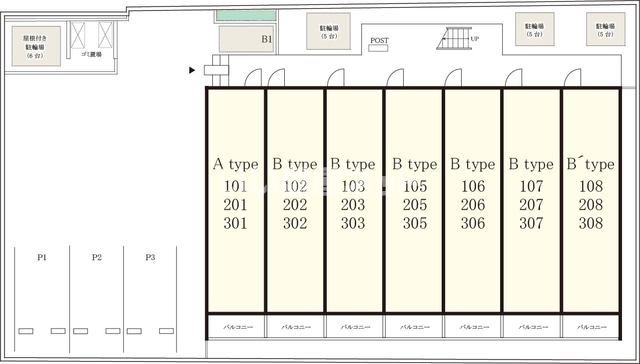Click the A type label

tap(236, 164)
